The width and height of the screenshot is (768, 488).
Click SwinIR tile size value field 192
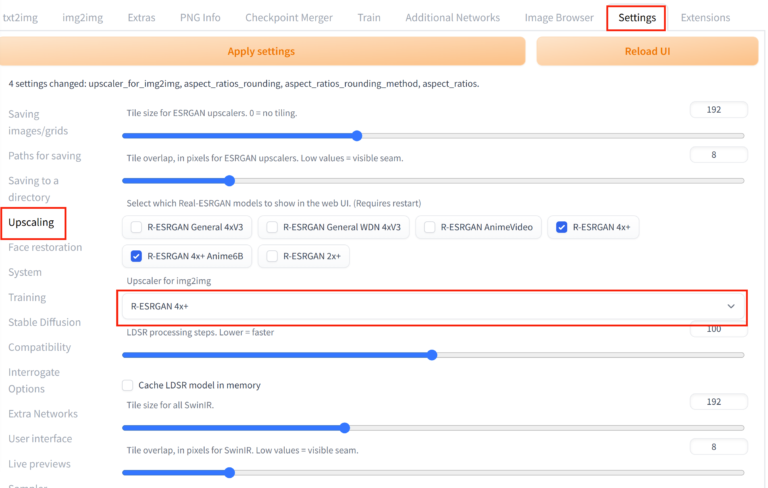(x=719, y=402)
